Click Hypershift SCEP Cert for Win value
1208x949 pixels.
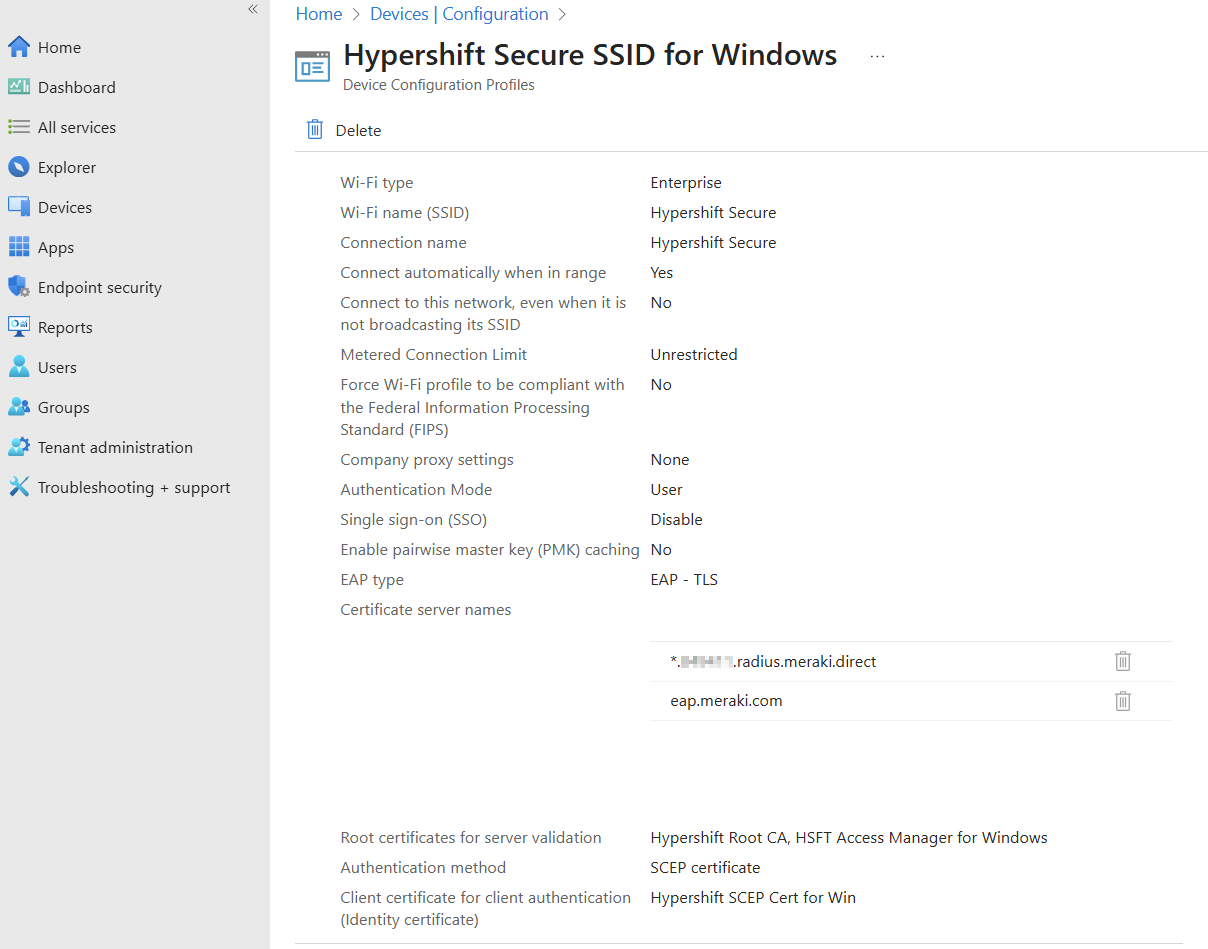tap(753, 897)
